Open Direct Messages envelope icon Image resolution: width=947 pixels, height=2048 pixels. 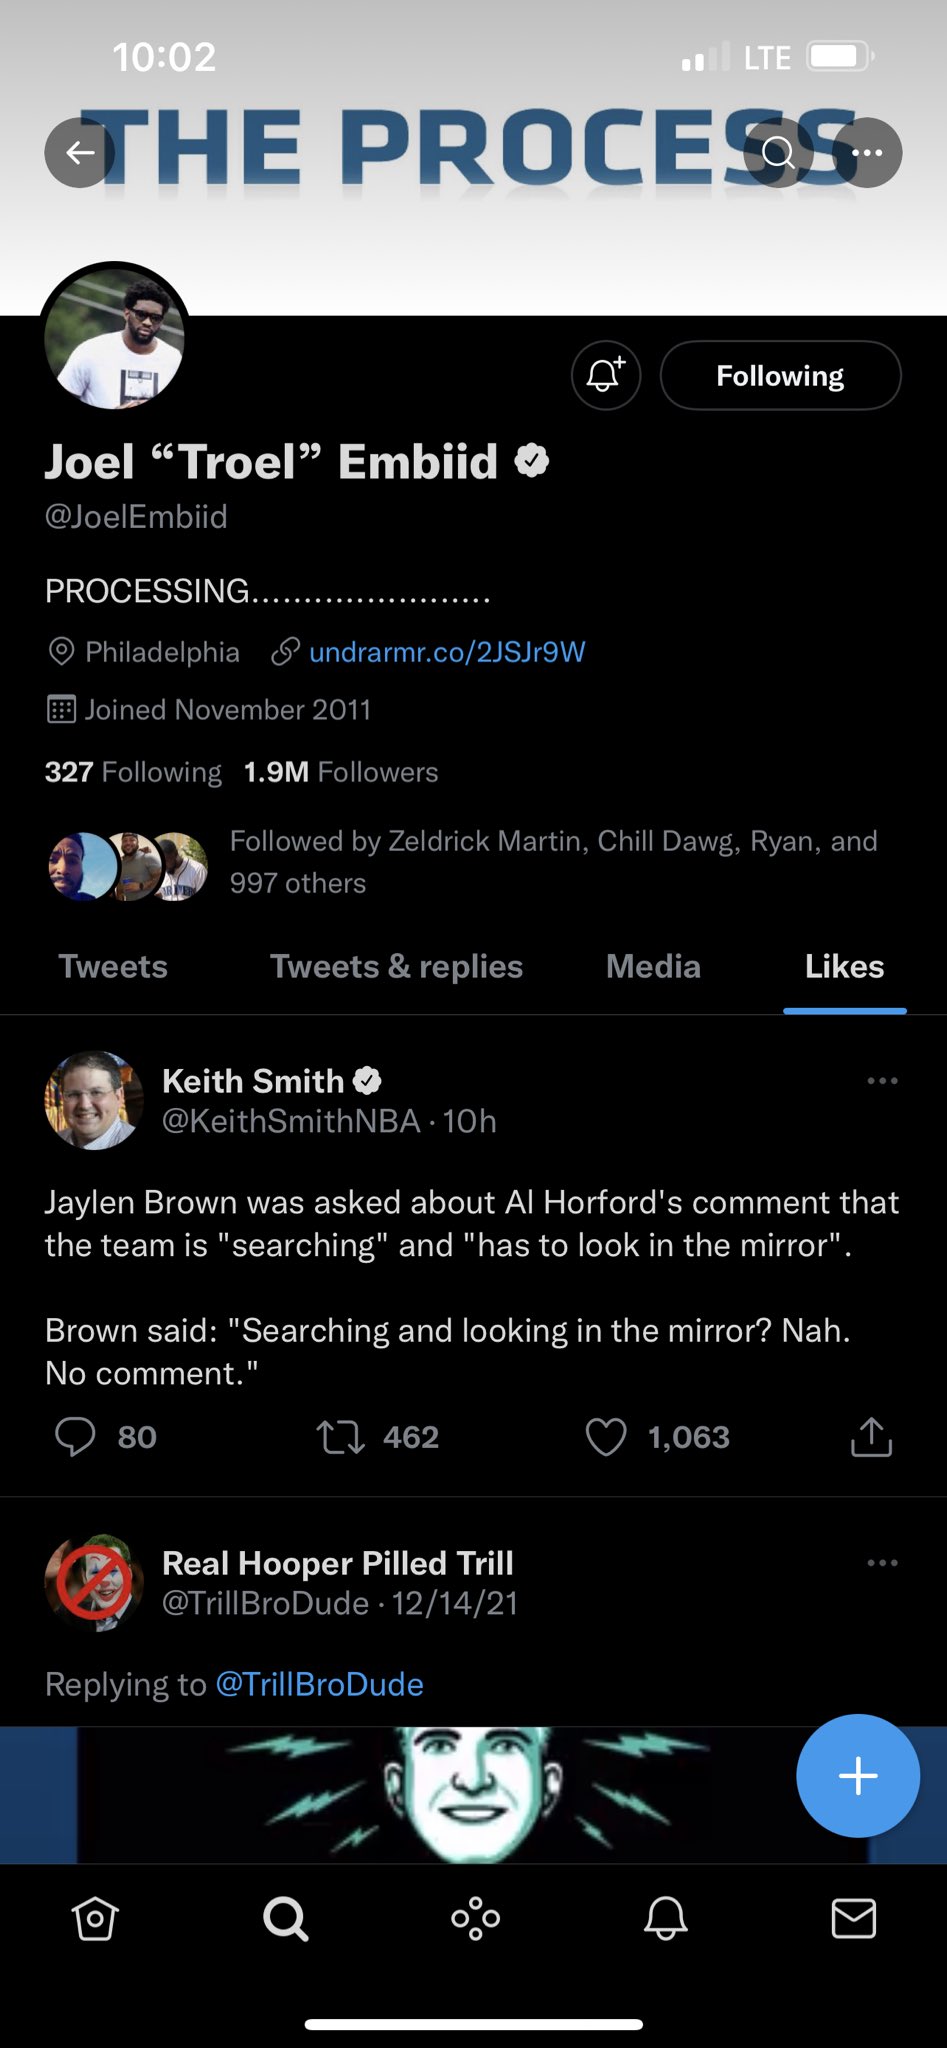pyautogui.click(x=853, y=1918)
